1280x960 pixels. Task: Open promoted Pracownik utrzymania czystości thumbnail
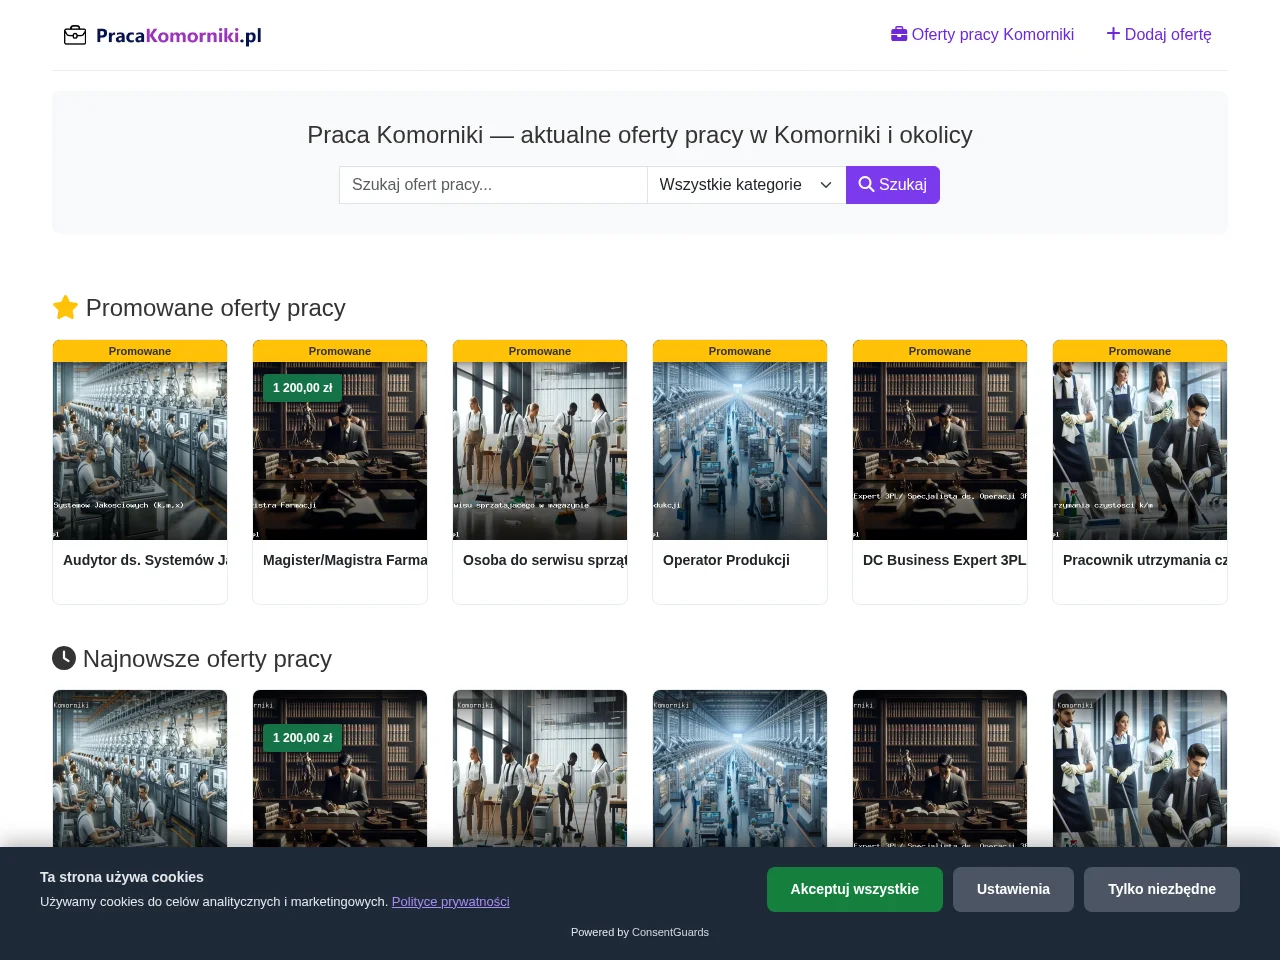click(x=1140, y=451)
